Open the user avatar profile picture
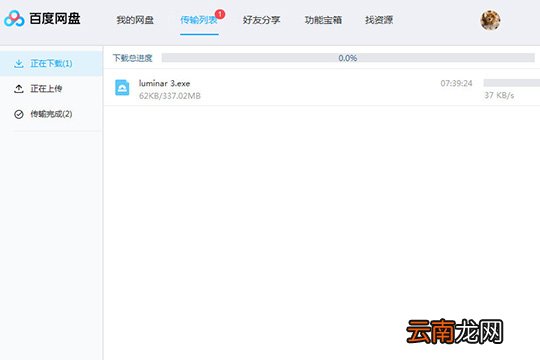Screen dimensions: 540x360 (x=490, y=20)
